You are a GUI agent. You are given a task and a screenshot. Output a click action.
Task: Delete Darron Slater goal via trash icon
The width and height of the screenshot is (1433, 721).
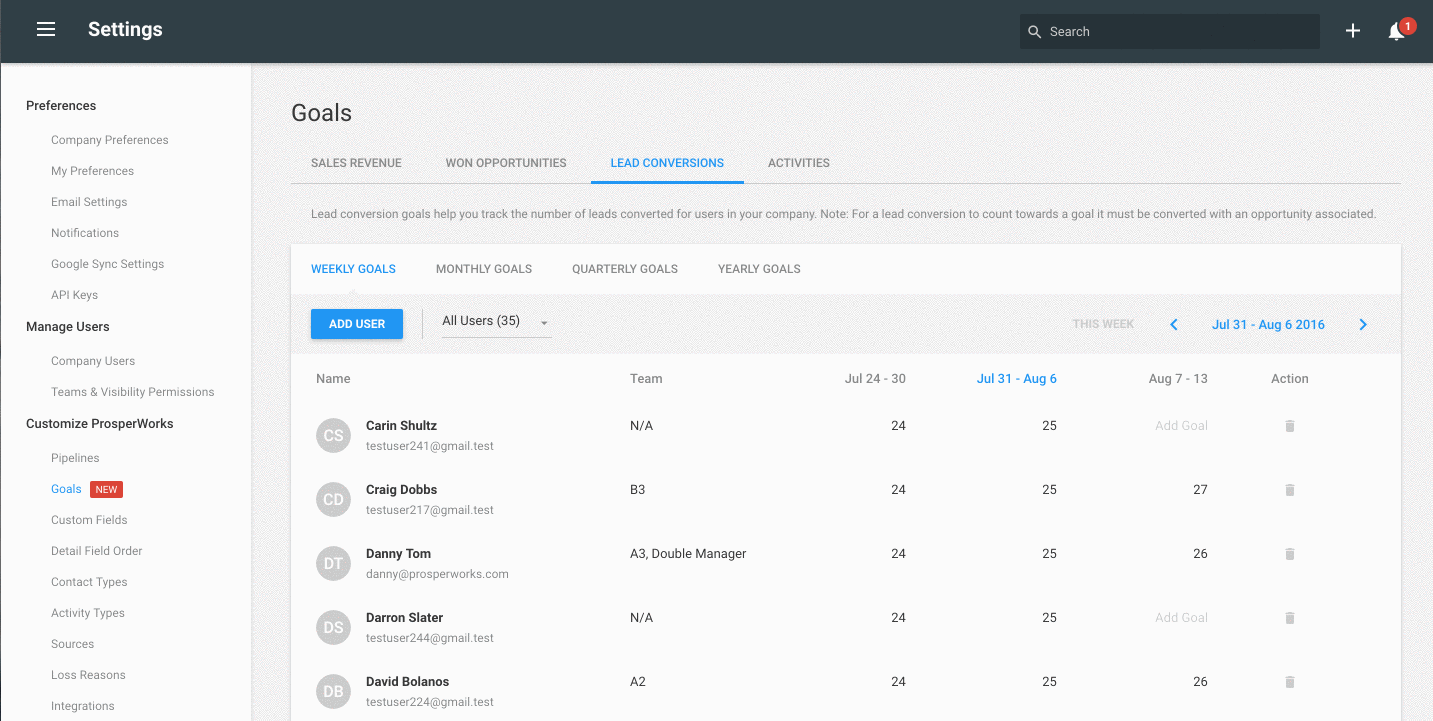click(x=1290, y=618)
